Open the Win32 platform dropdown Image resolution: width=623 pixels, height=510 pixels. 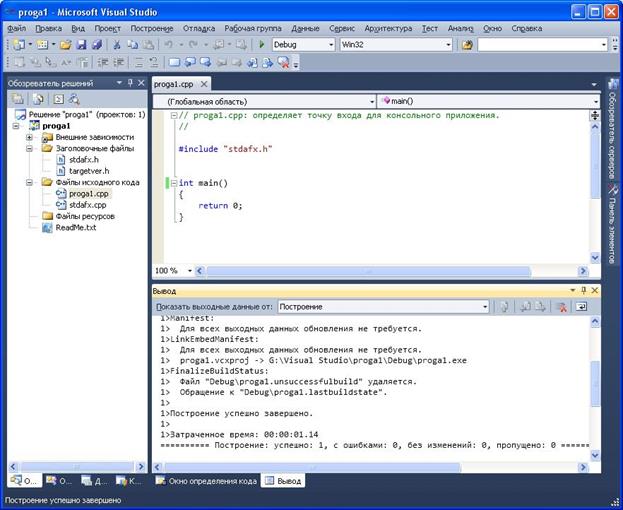(448, 45)
